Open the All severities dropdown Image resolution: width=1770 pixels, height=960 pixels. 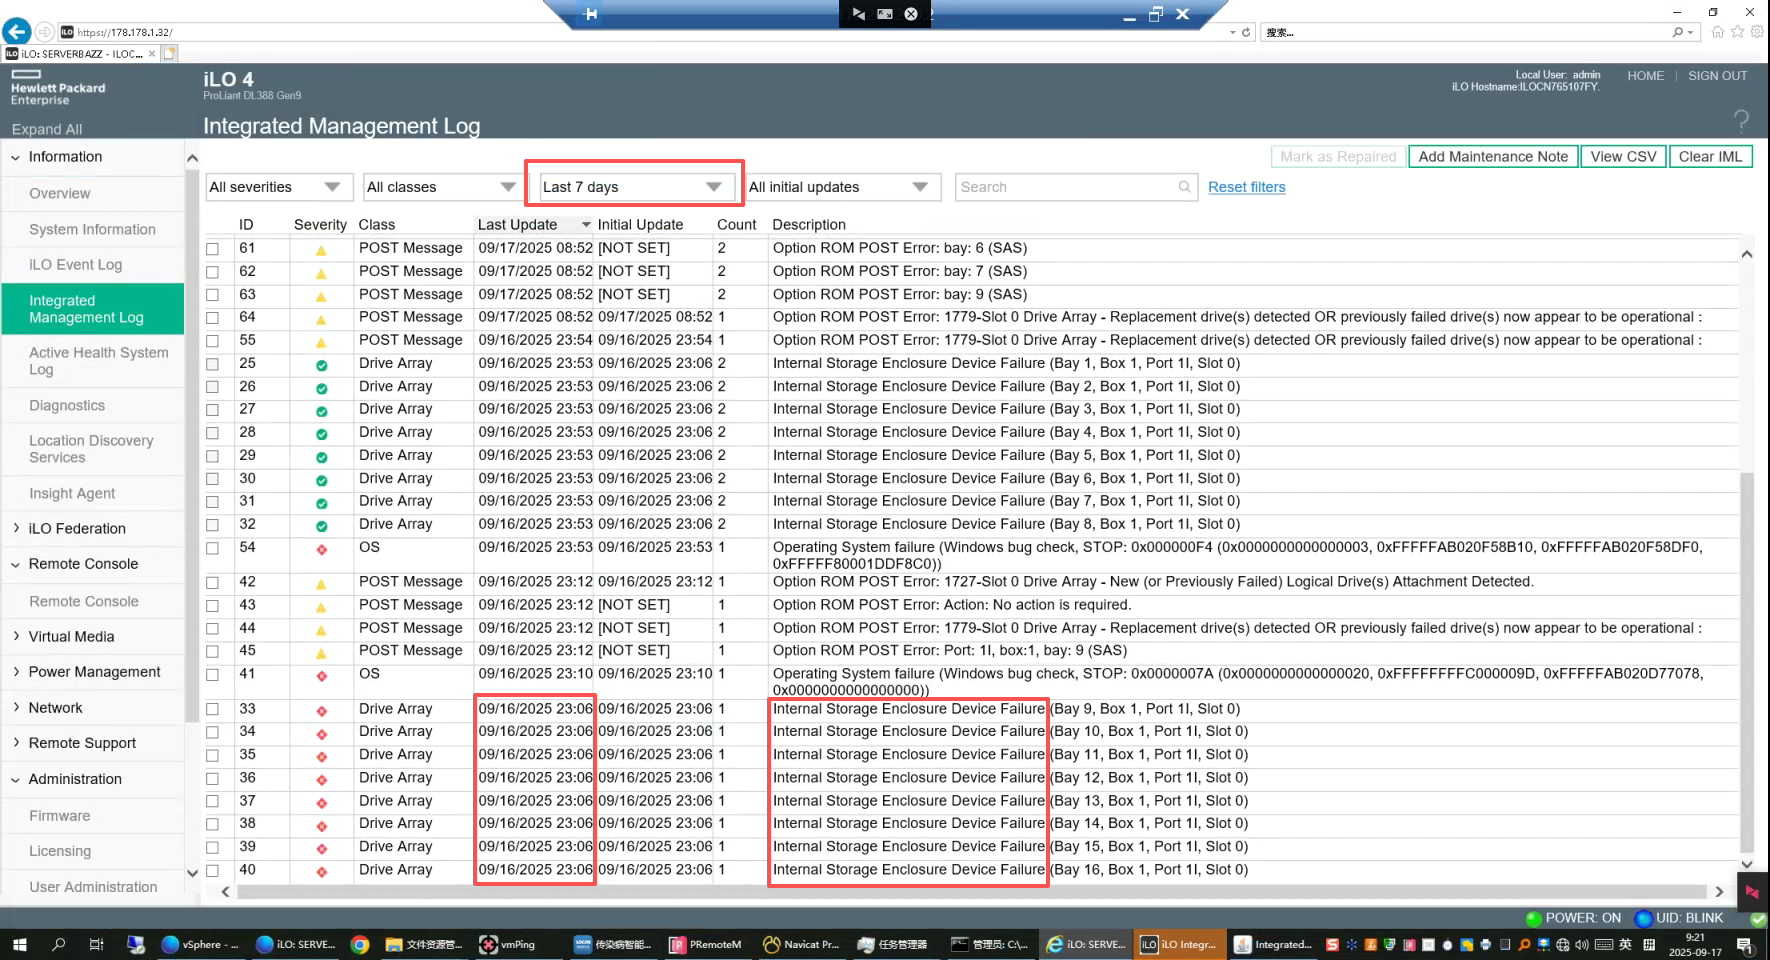[275, 187]
